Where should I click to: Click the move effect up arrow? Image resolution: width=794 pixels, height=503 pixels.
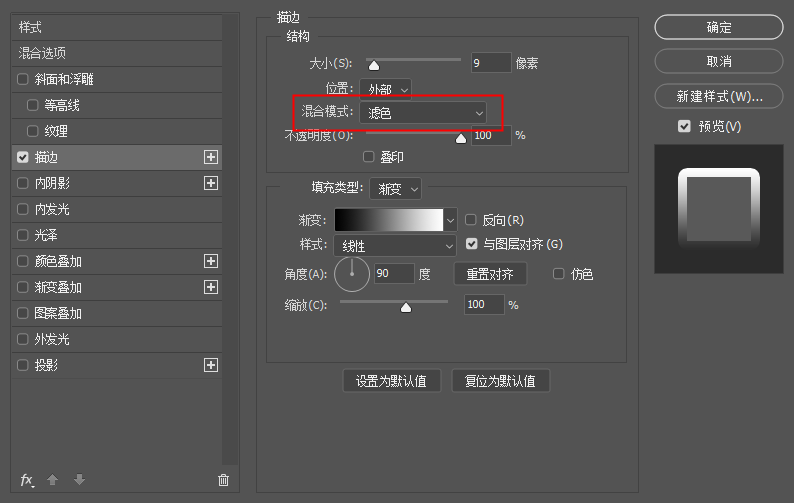(x=52, y=479)
